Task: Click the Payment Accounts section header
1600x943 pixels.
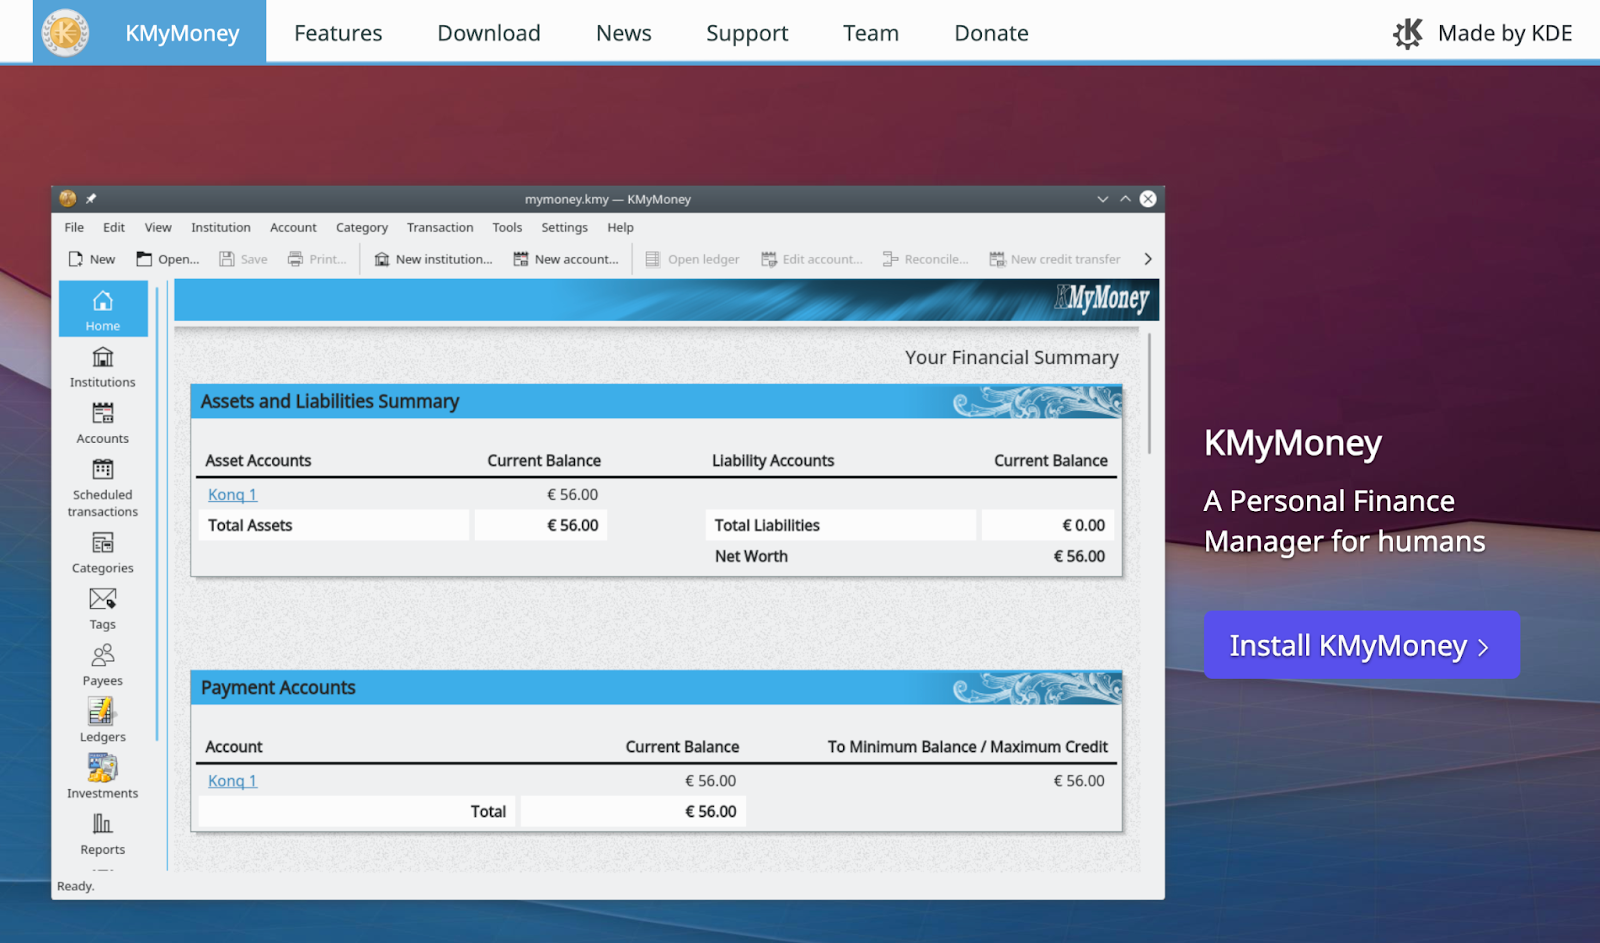Action: pos(657,688)
